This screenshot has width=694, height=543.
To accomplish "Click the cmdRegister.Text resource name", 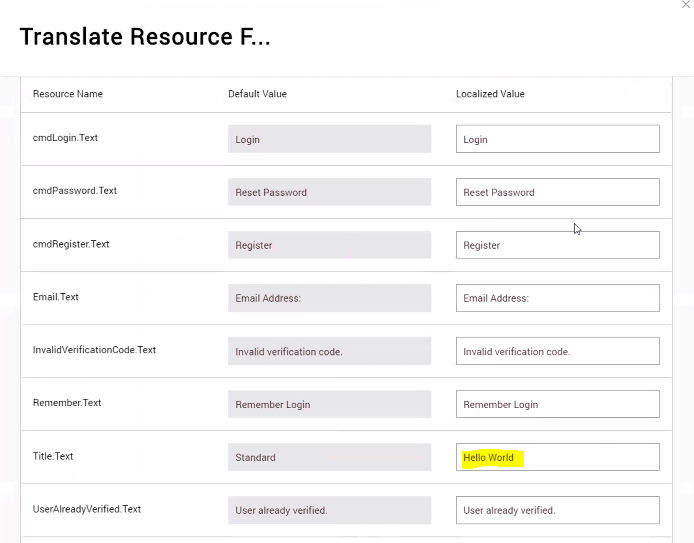I will (x=71, y=244).
